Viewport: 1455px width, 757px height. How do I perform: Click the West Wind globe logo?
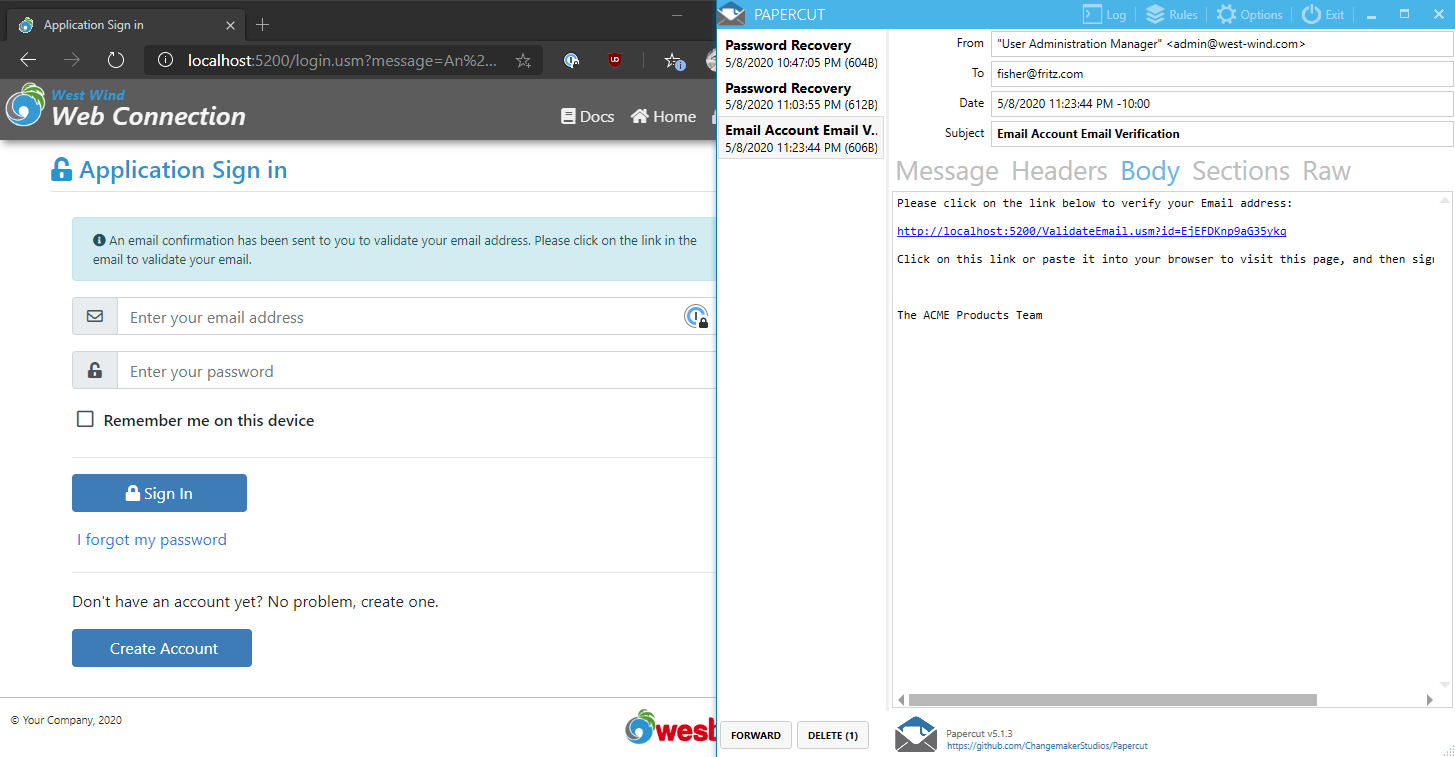24,106
